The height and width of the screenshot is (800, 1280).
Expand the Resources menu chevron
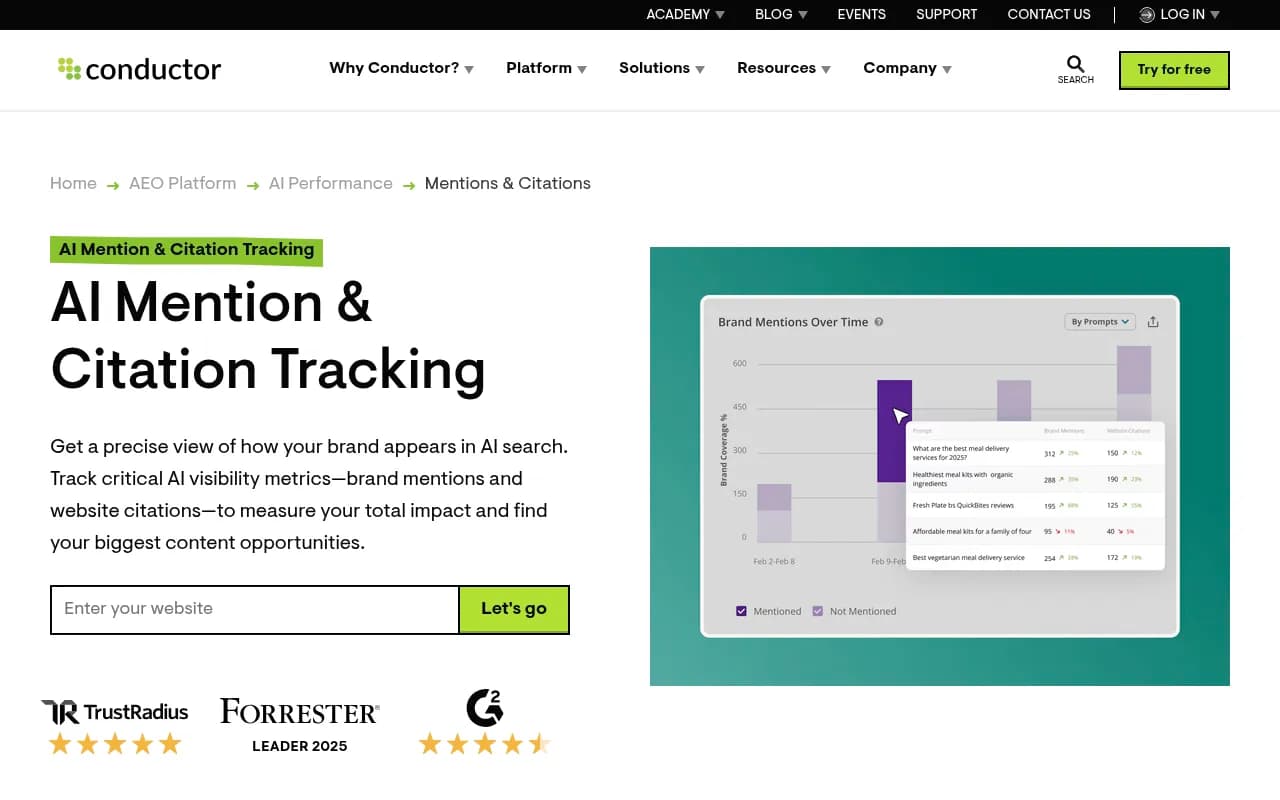(x=826, y=69)
